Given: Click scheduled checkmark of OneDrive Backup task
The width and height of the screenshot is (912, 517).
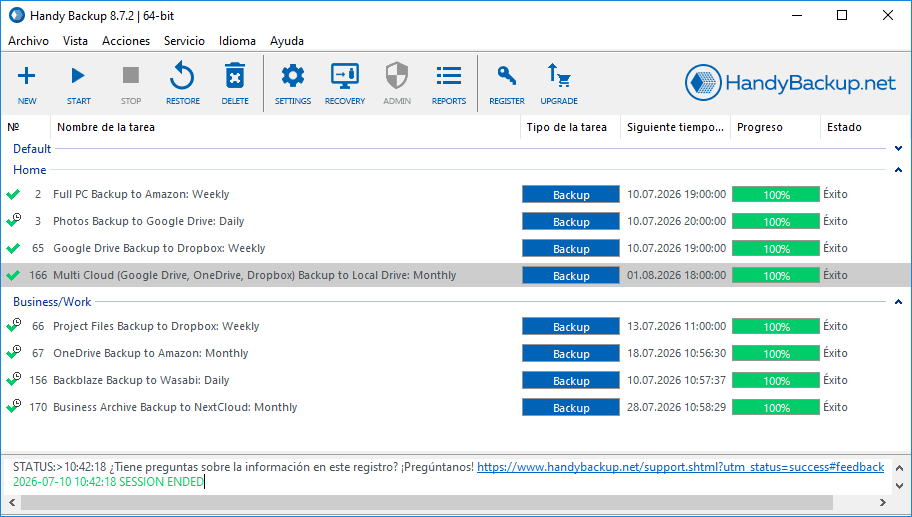Looking at the screenshot, I should click(x=14, y=352).
